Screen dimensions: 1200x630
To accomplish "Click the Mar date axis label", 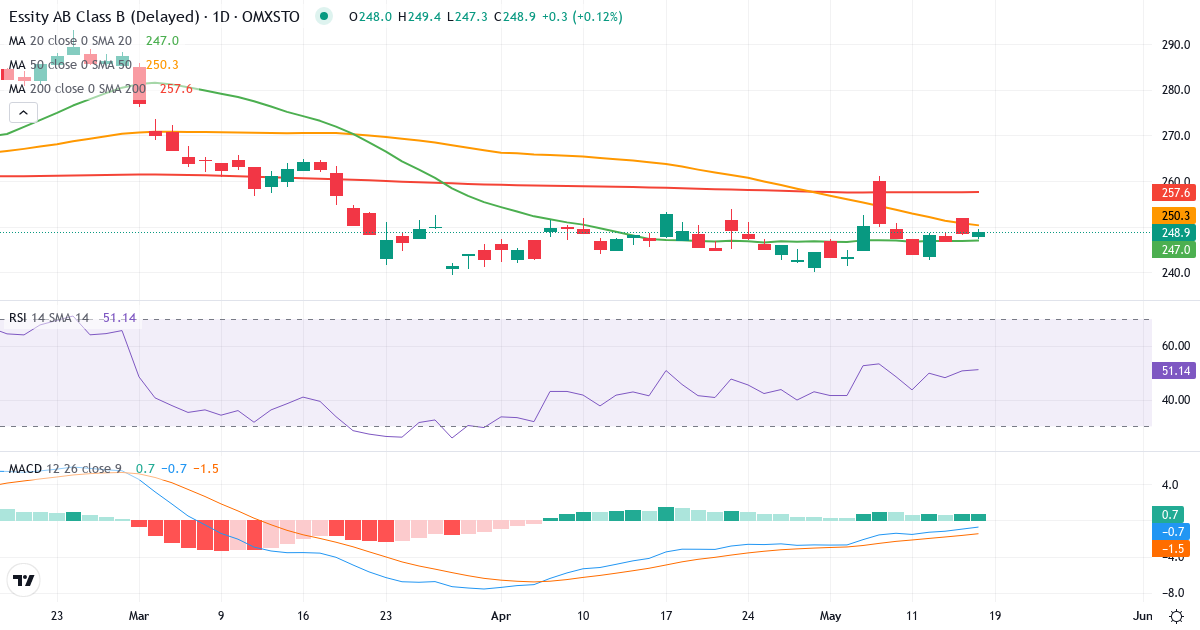I will pyautogui.click(x=138, y=616).
